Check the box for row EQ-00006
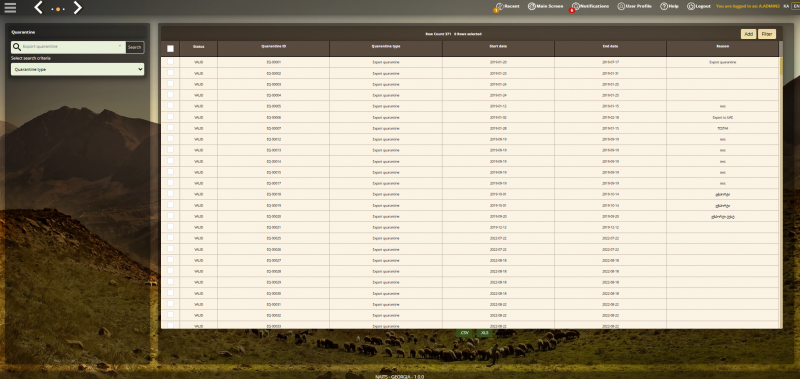This screenshot has width=800, height=379. coord(170,117)
